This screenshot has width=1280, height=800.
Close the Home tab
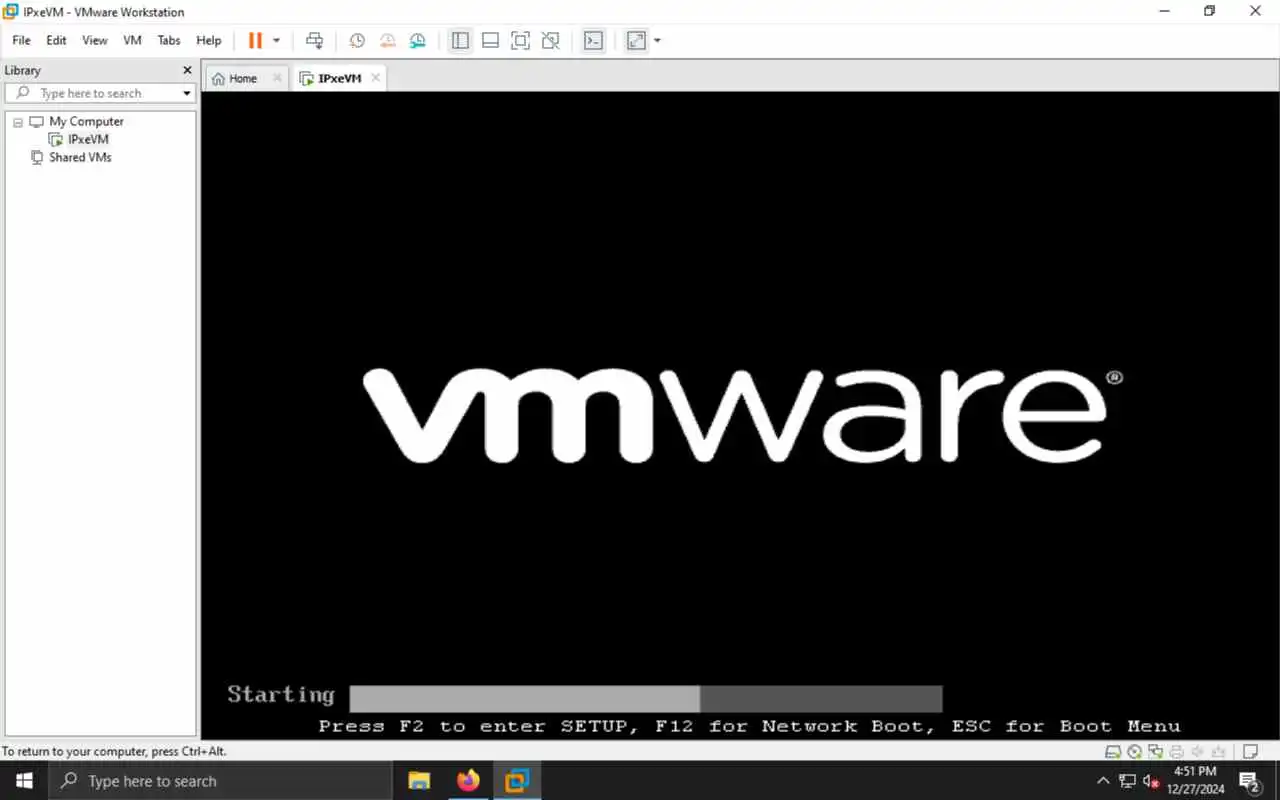tap(277, 78)
